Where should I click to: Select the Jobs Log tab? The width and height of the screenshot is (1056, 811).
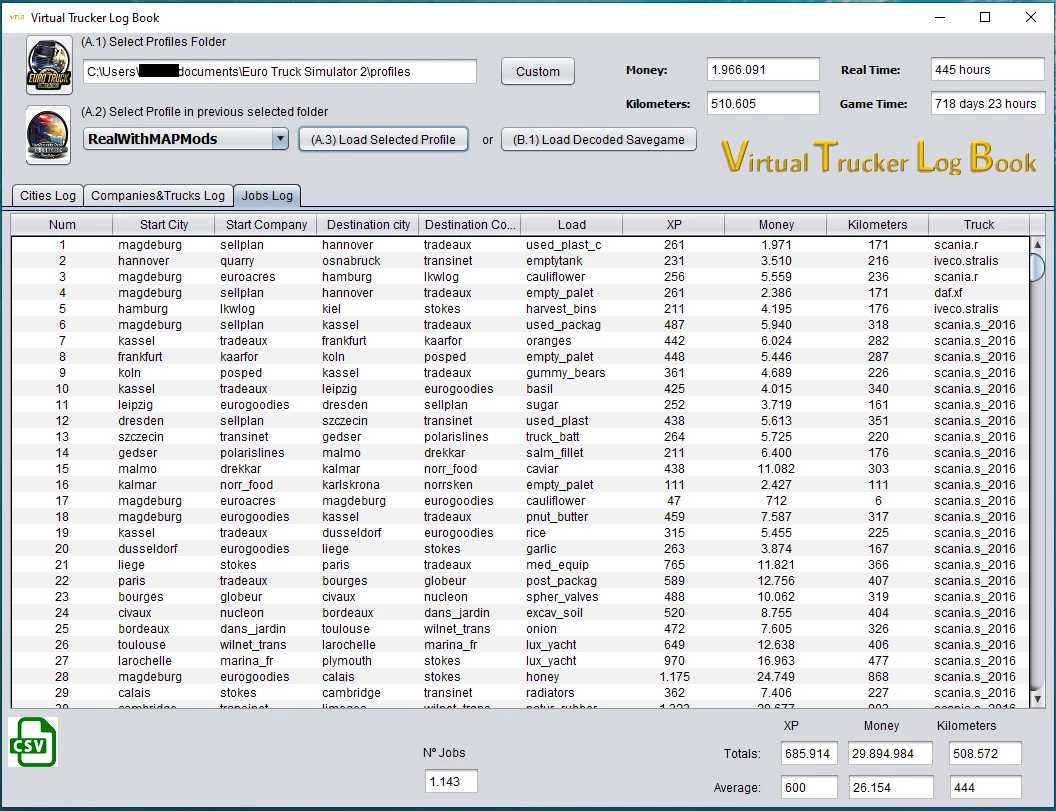point(267,196)
